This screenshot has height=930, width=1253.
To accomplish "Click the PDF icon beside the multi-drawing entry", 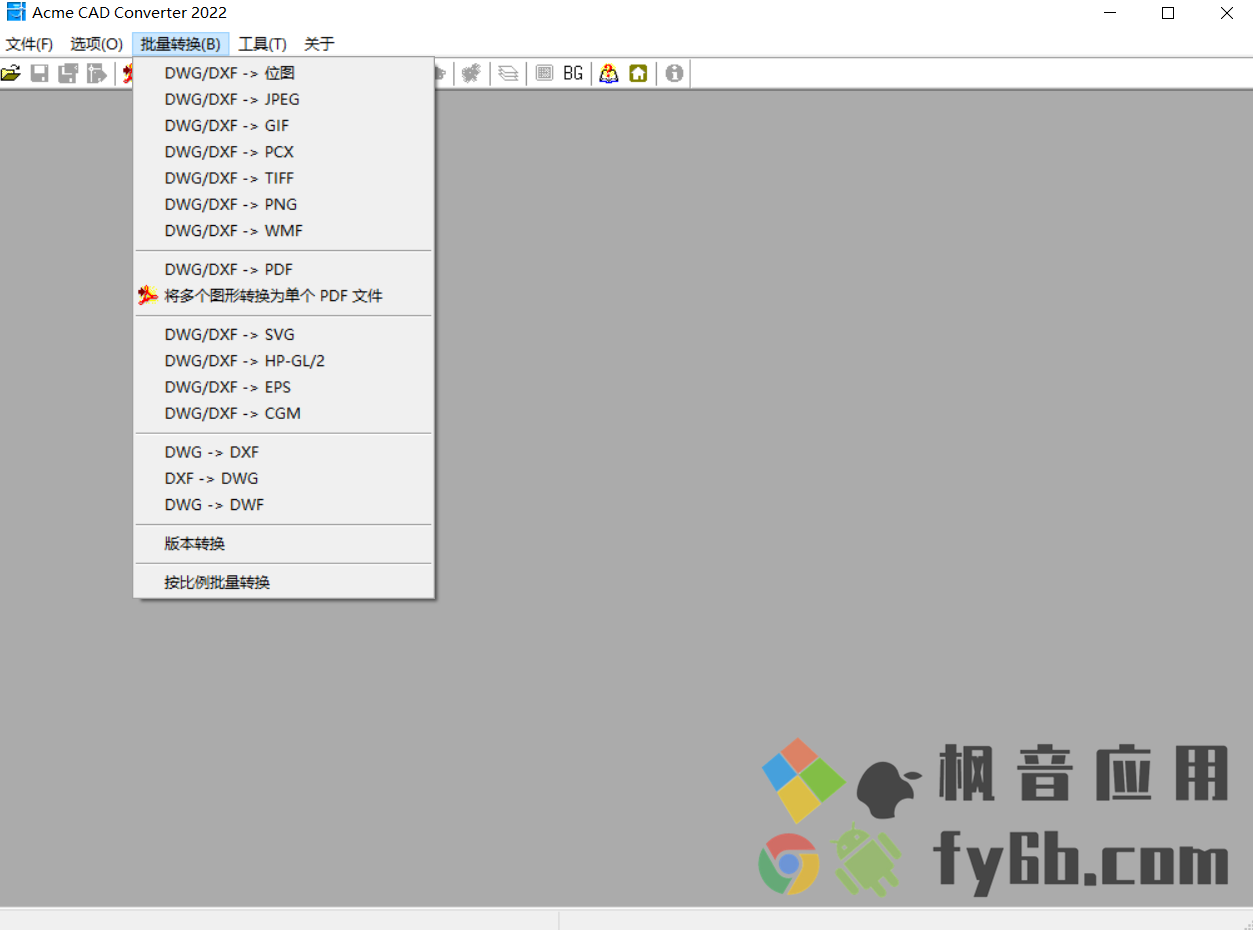I will 148,295.
